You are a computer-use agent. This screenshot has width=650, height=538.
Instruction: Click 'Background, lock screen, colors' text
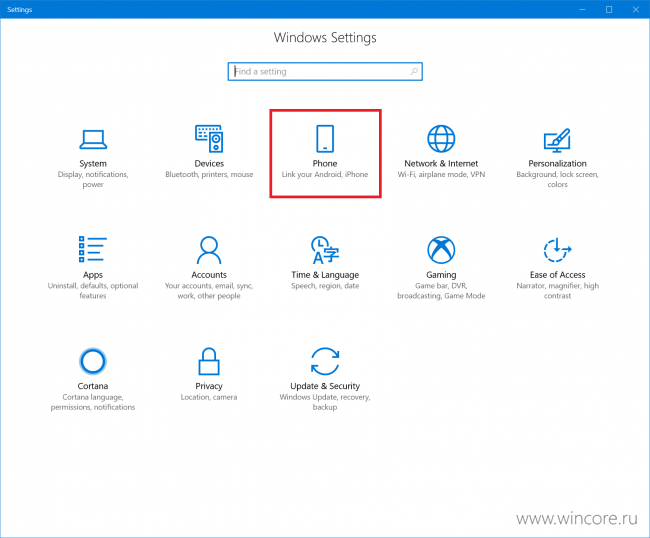[557, 179]
